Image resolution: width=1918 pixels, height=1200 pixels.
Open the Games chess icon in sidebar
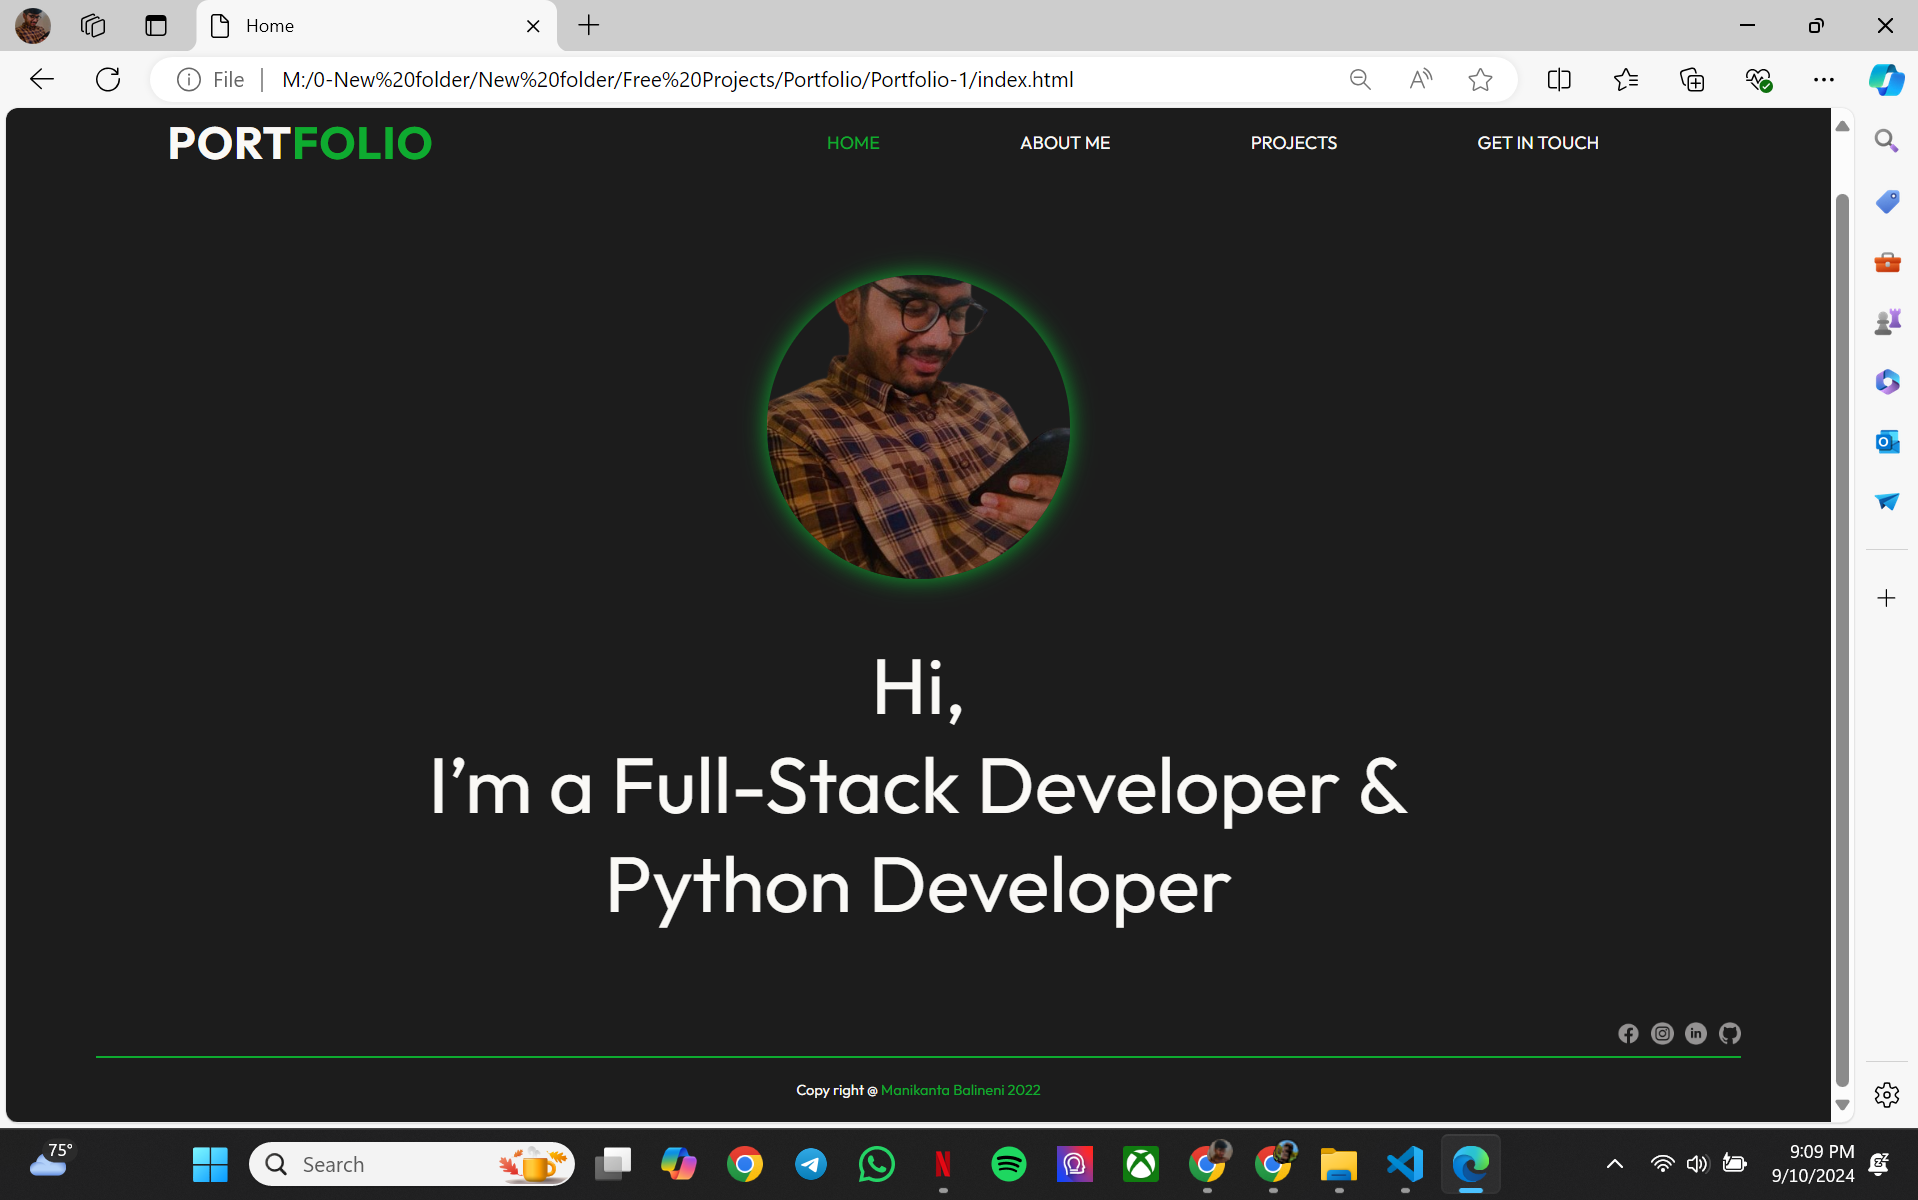click(x=1887, y=322)
